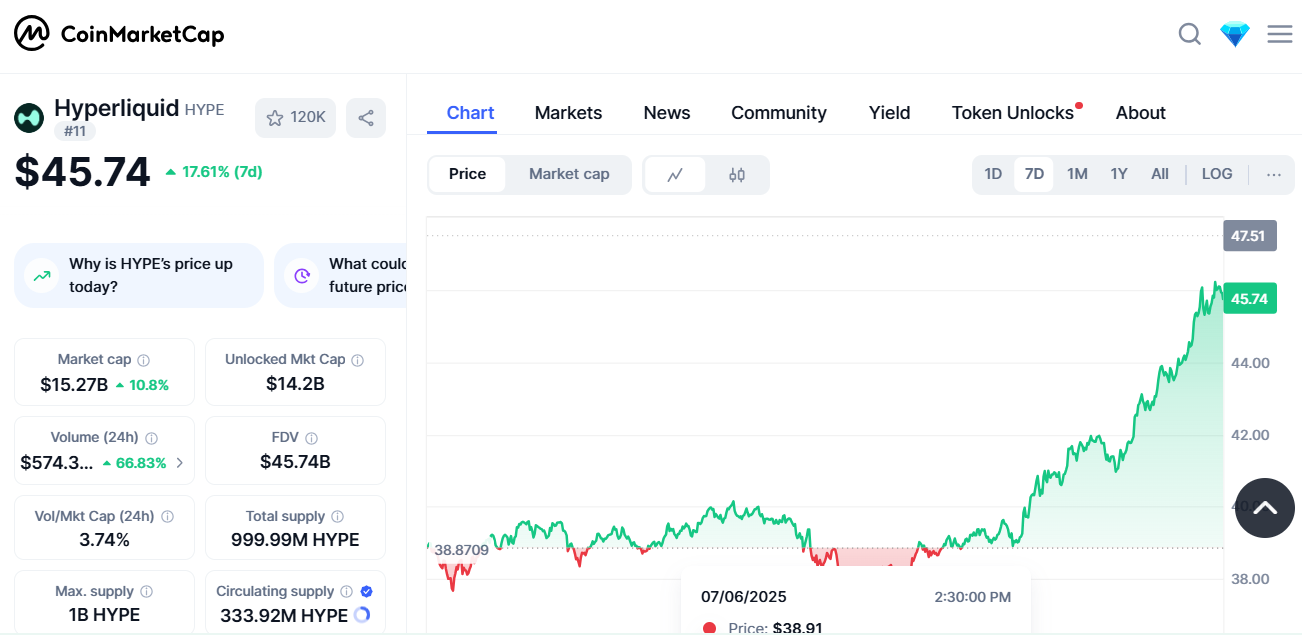Click the purple clock icon in future price card
Screen dimensions: 1302x635
[301, 276]
